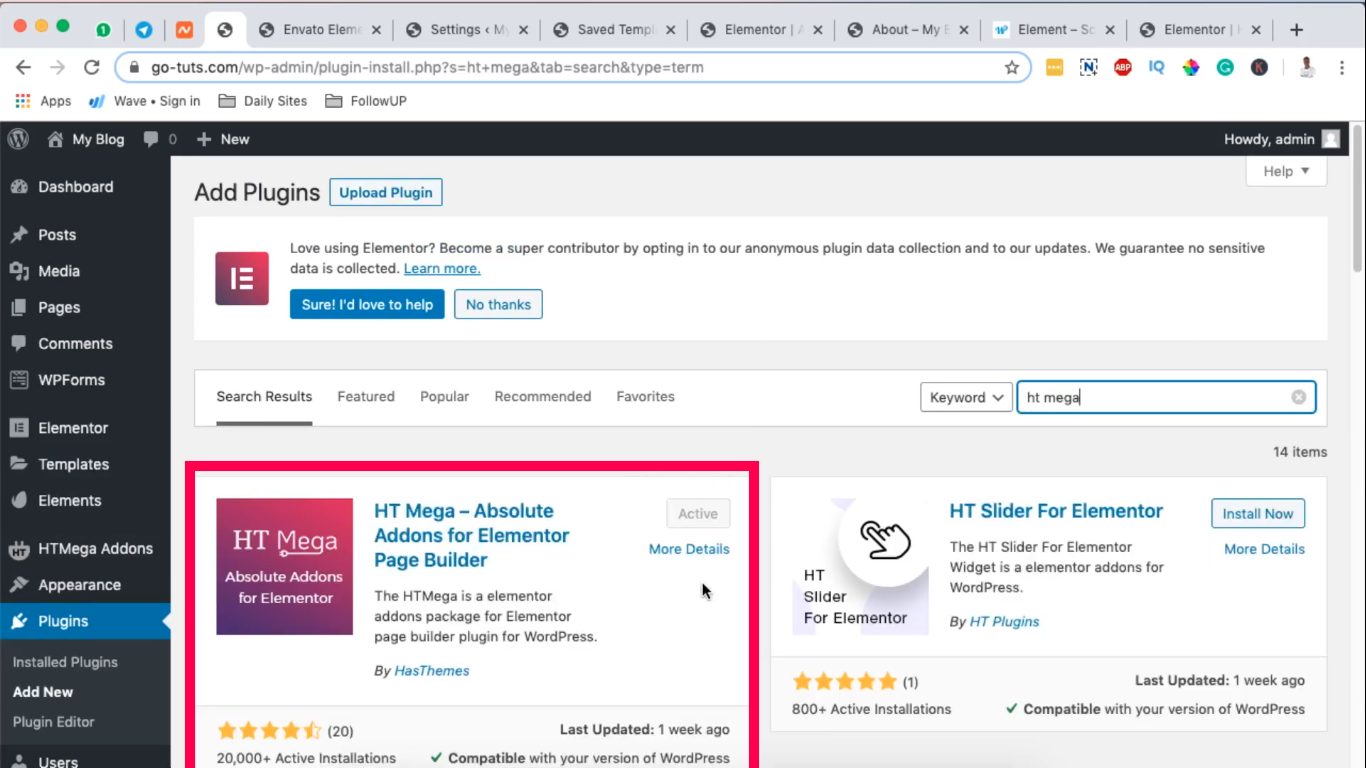1366x768 pixels.
Task: Click the HT Mega plugin thumbnail image
Action: coord(285,567)
